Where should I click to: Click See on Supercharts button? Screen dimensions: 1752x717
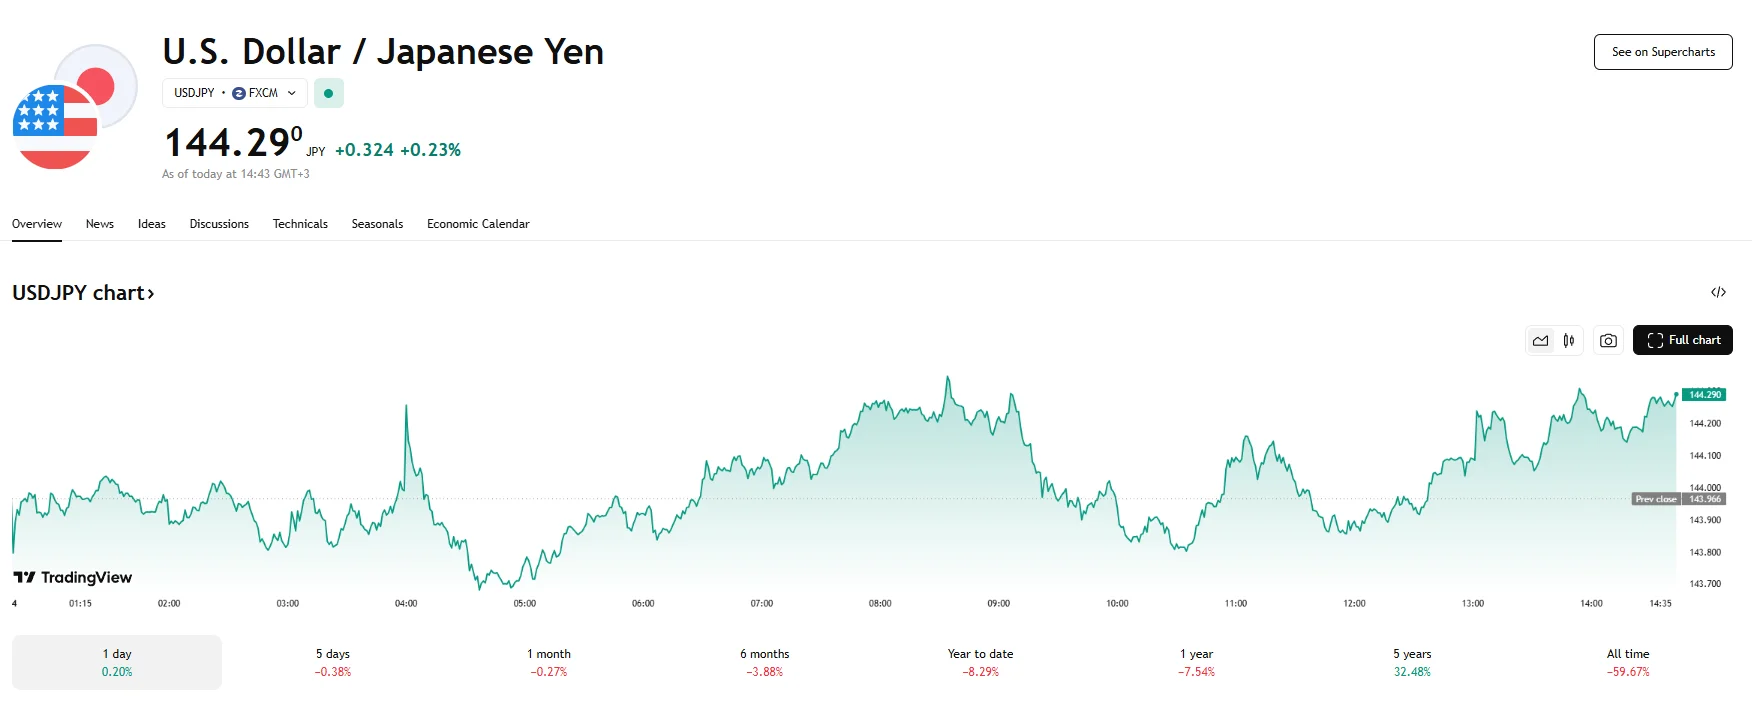[1663, 52]
